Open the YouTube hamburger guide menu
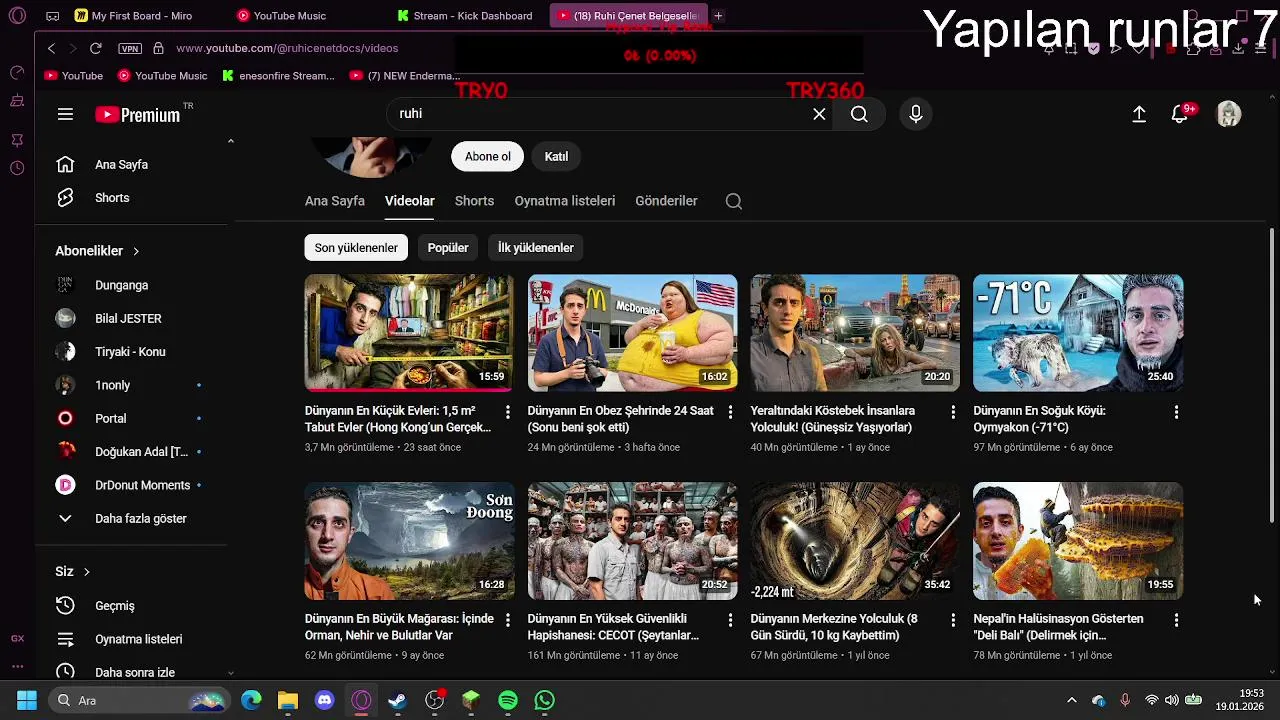This screenshot has height=720, width=1280. [x=65, y=114]
